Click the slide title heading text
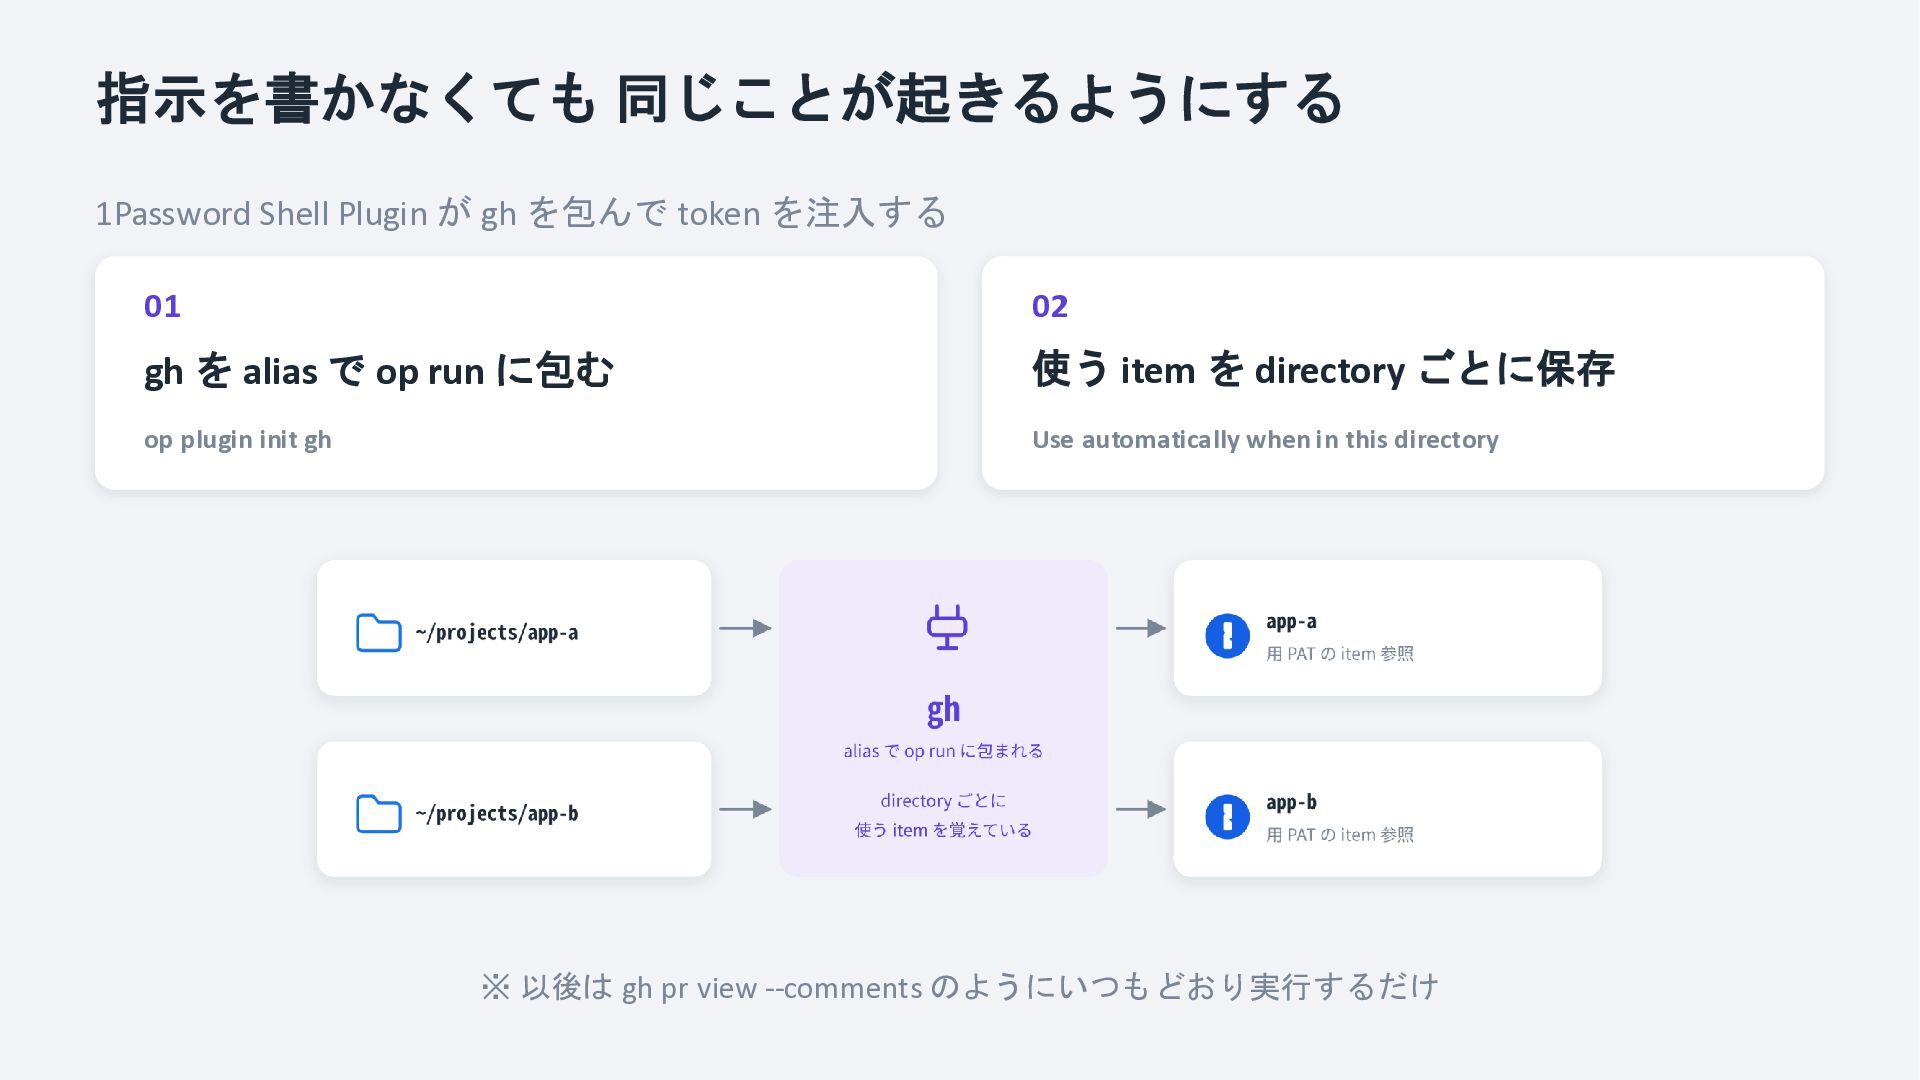Image resolution: width=1920 pixels, height=1080 pixels. [720, 98]
